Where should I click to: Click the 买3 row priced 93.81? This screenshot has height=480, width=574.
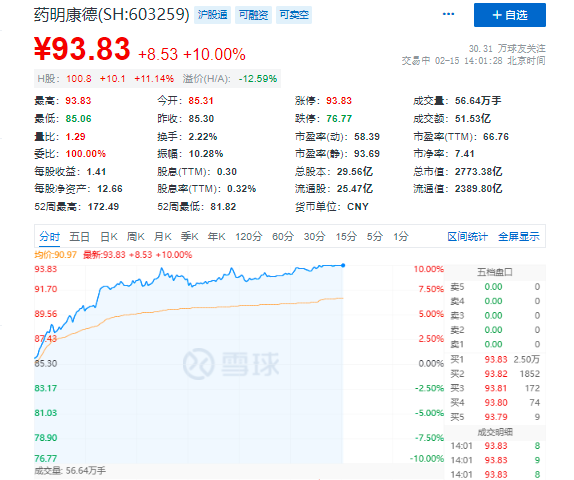495,388
